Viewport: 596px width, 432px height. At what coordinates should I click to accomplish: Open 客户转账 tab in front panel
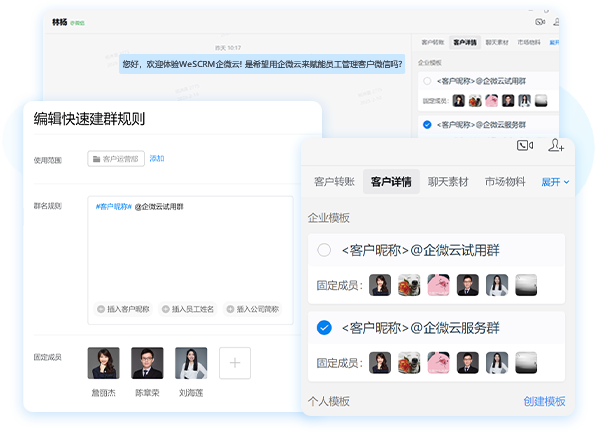(334, 182)
